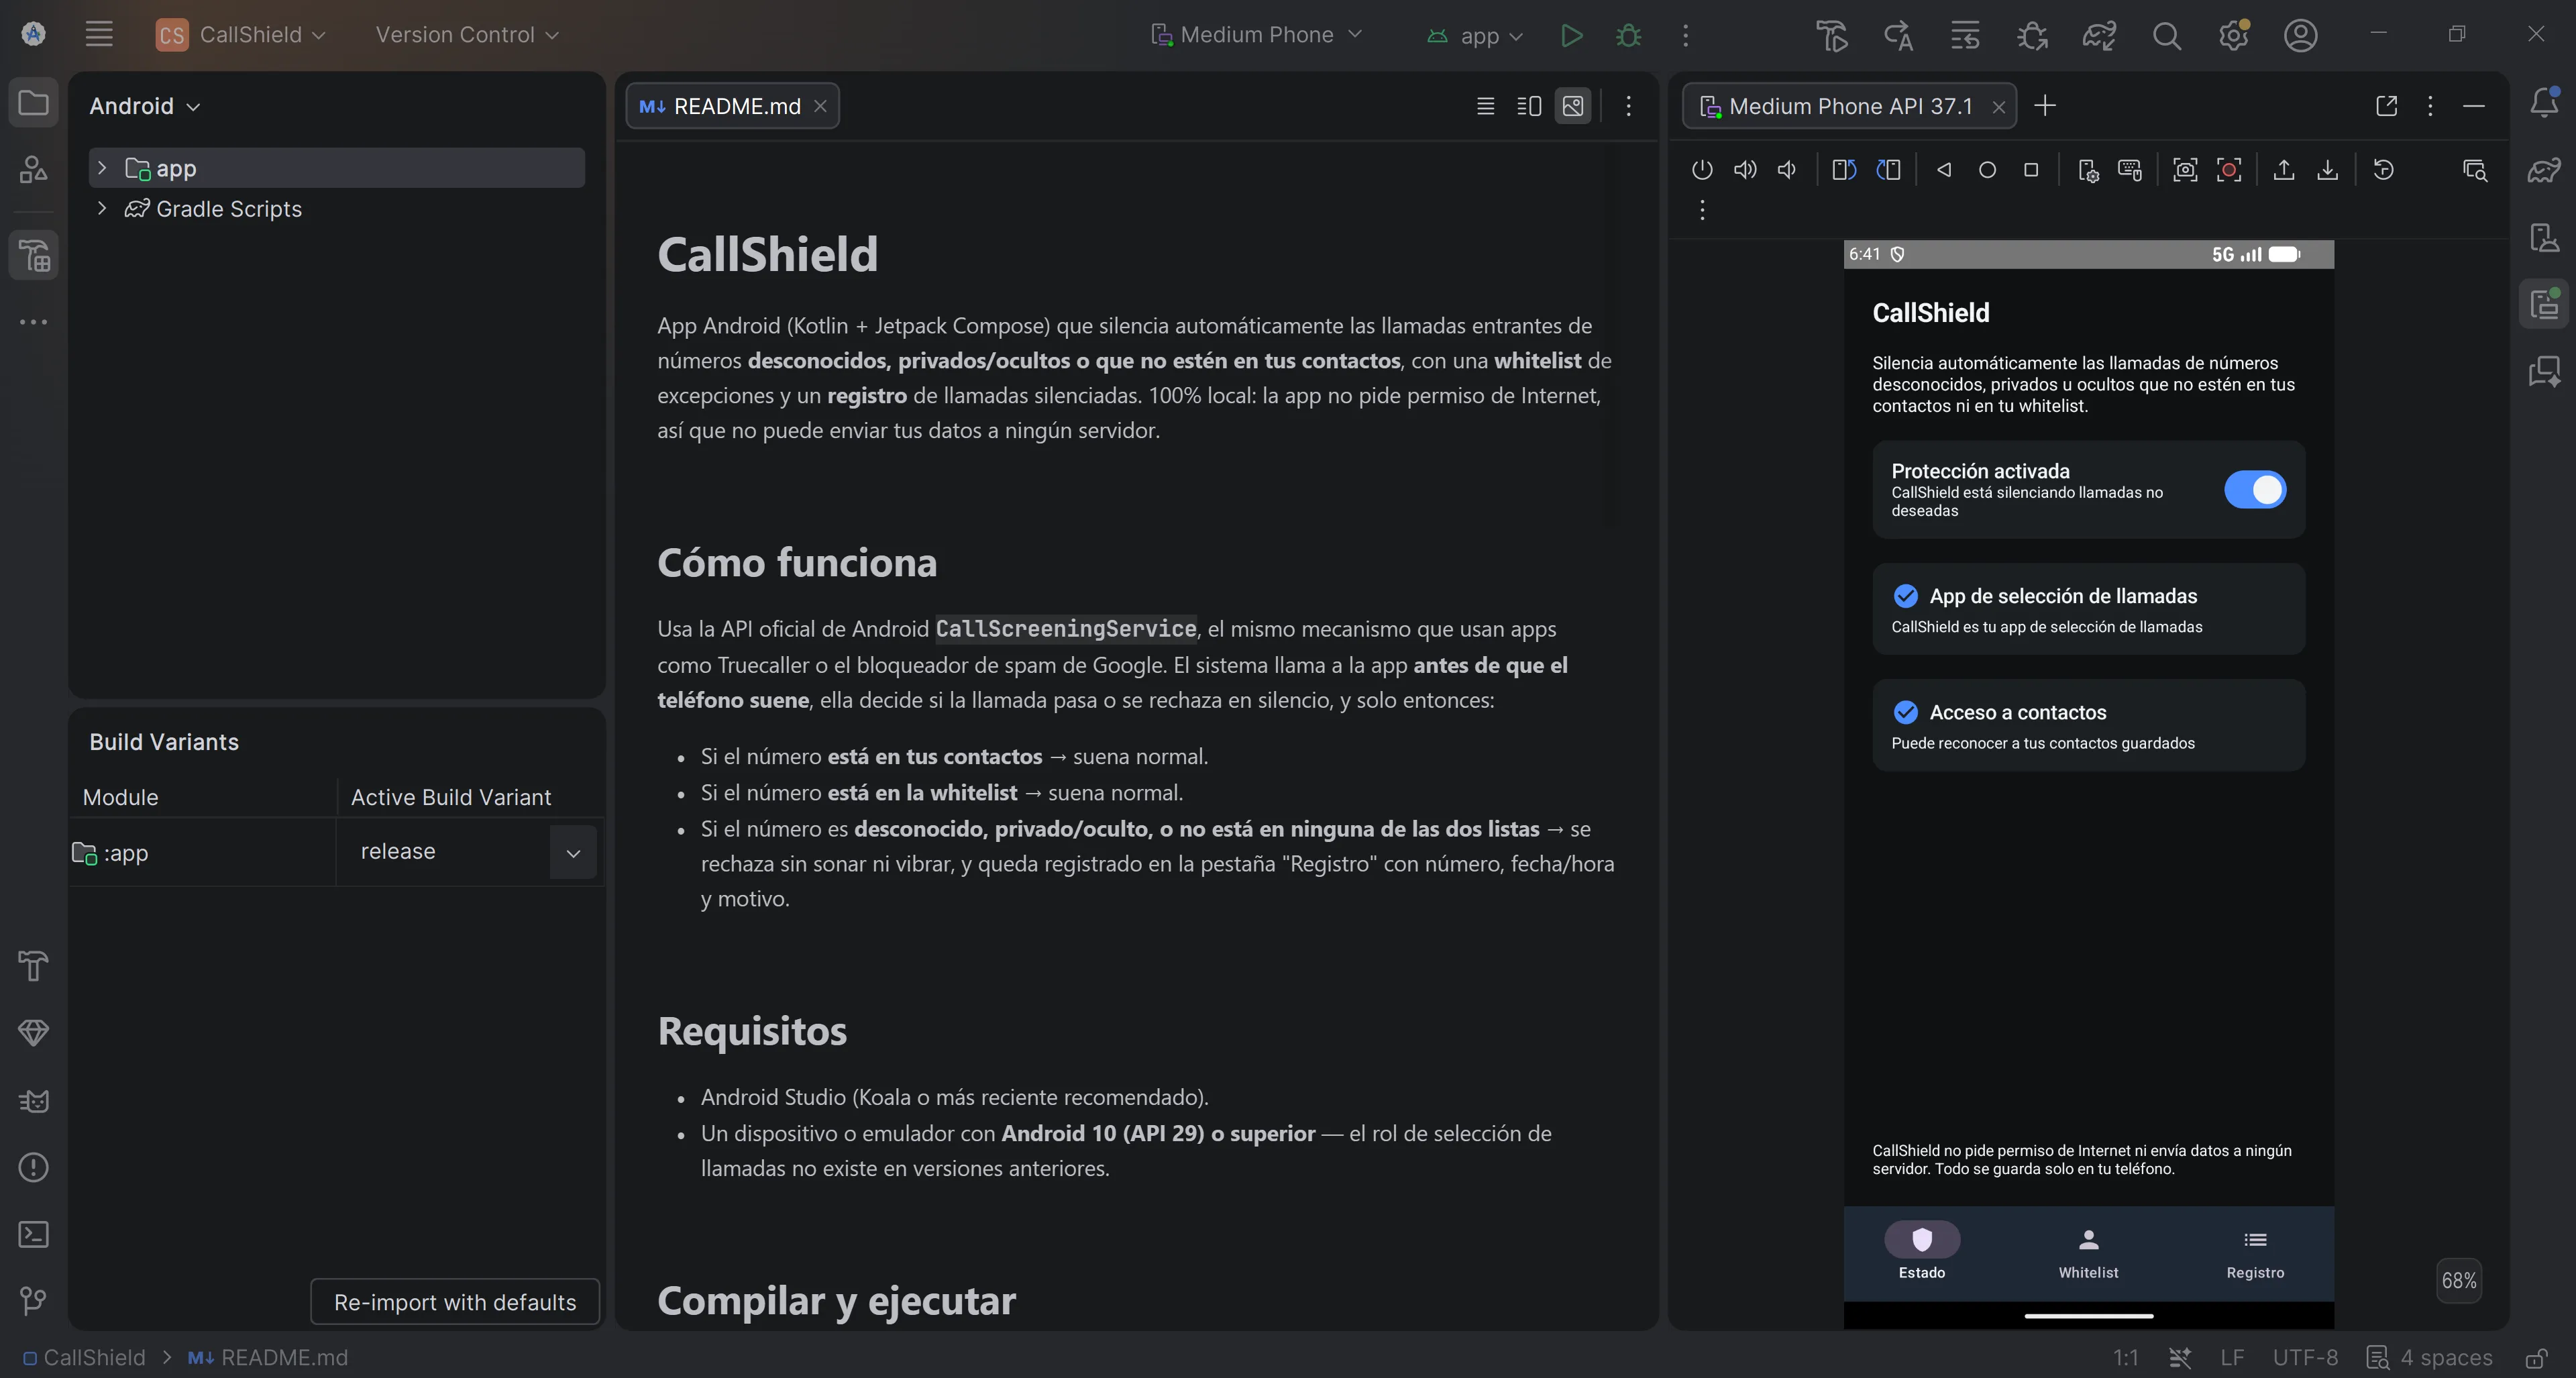2576x1378 pixels.
Task: Run the app configuration
Action: coord(1571,35)
